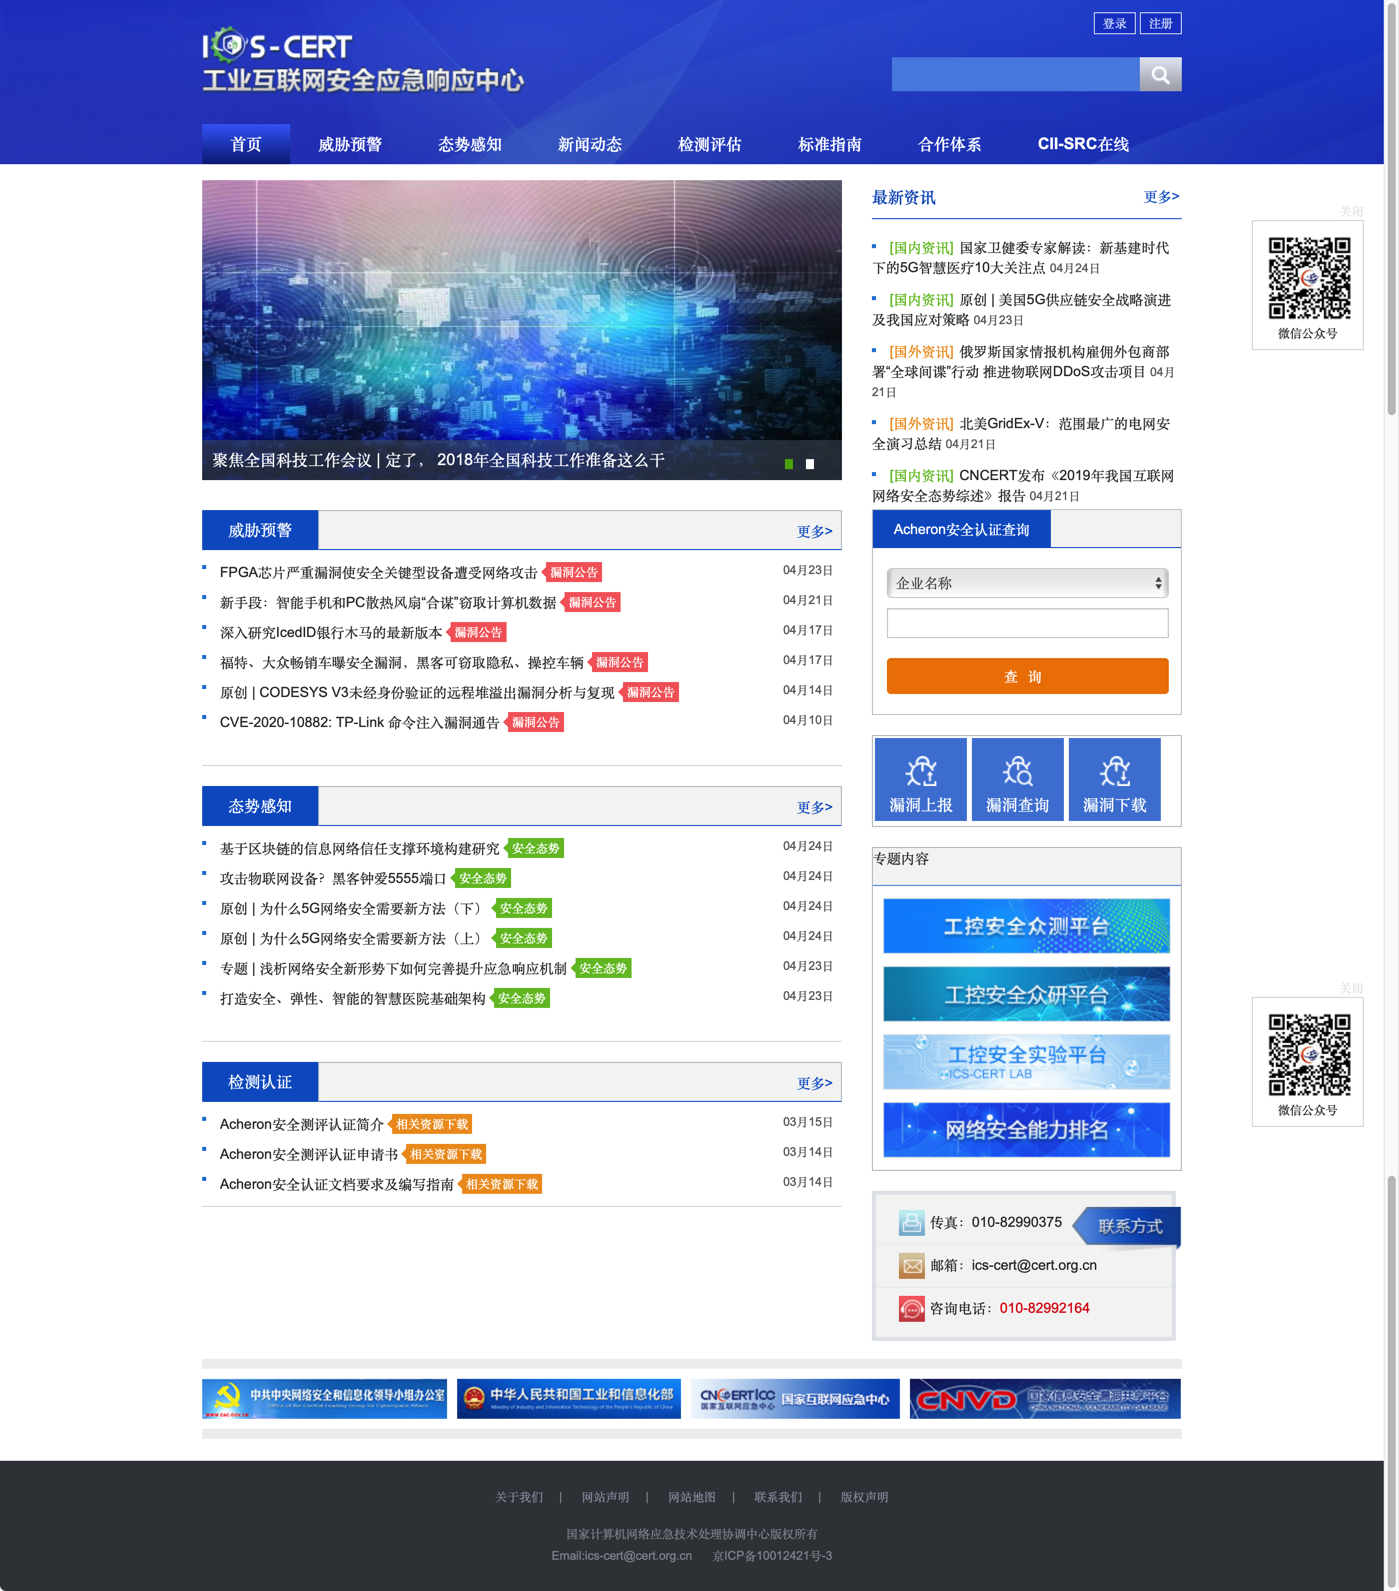Open the 标准指南 navigation menu
Screen dimensions: 1399x1591
[x=830, y=144]
